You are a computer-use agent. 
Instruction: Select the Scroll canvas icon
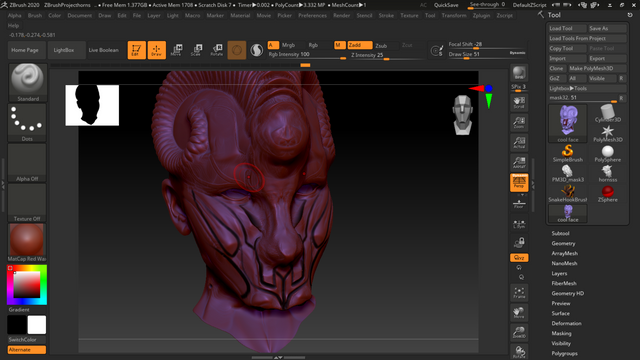[x=519, y=102]
